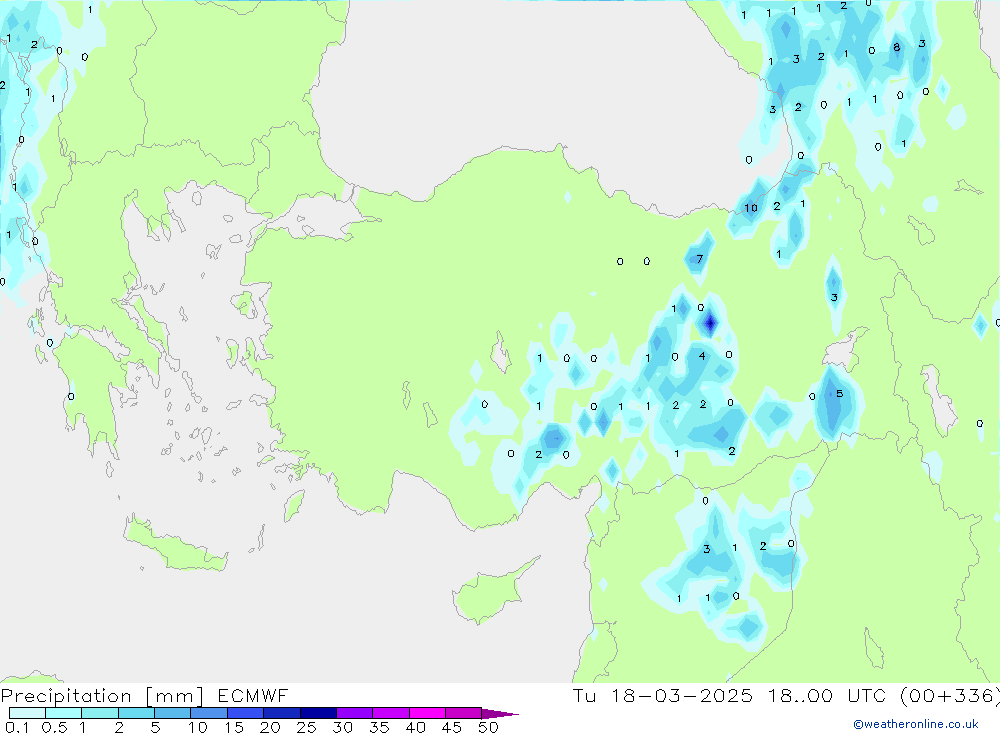Image resolution: width=1000 pixels, height=733 pixels.
Task: Click the dark navy peak precipitation cell
Action: tap(710, 323)
